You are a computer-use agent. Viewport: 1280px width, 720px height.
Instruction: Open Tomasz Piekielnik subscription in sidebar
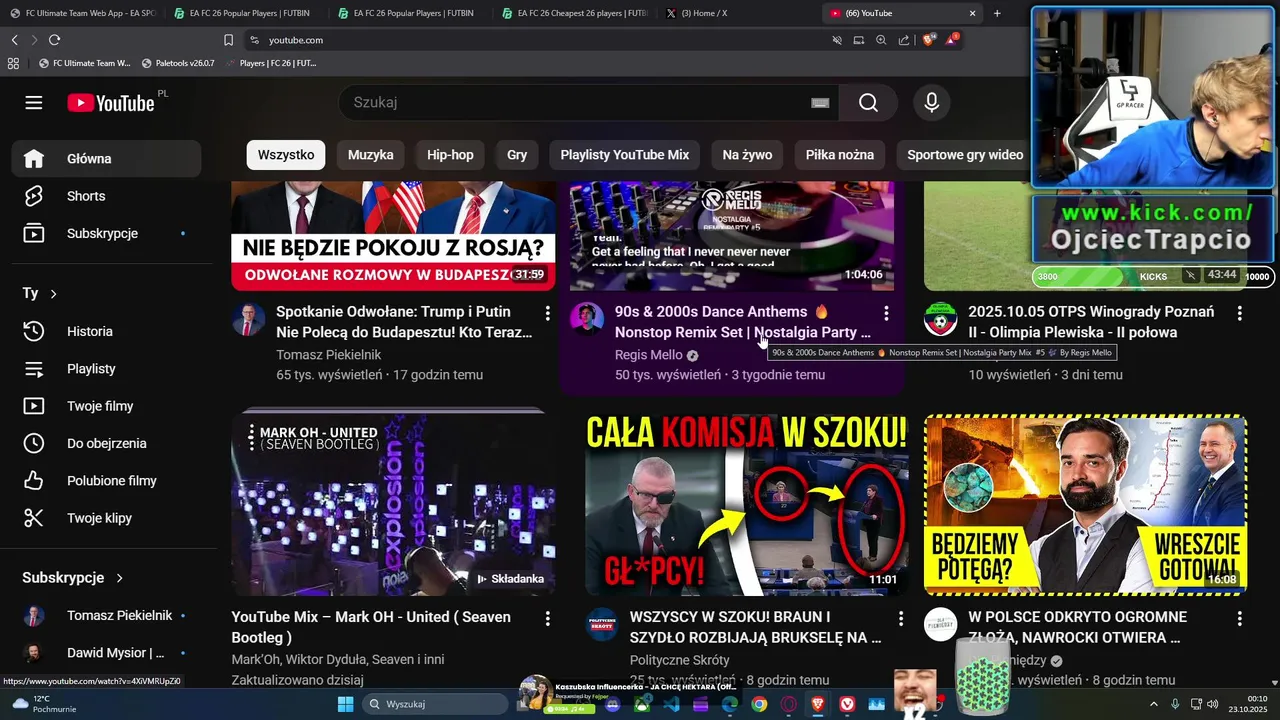coord(106,616)
